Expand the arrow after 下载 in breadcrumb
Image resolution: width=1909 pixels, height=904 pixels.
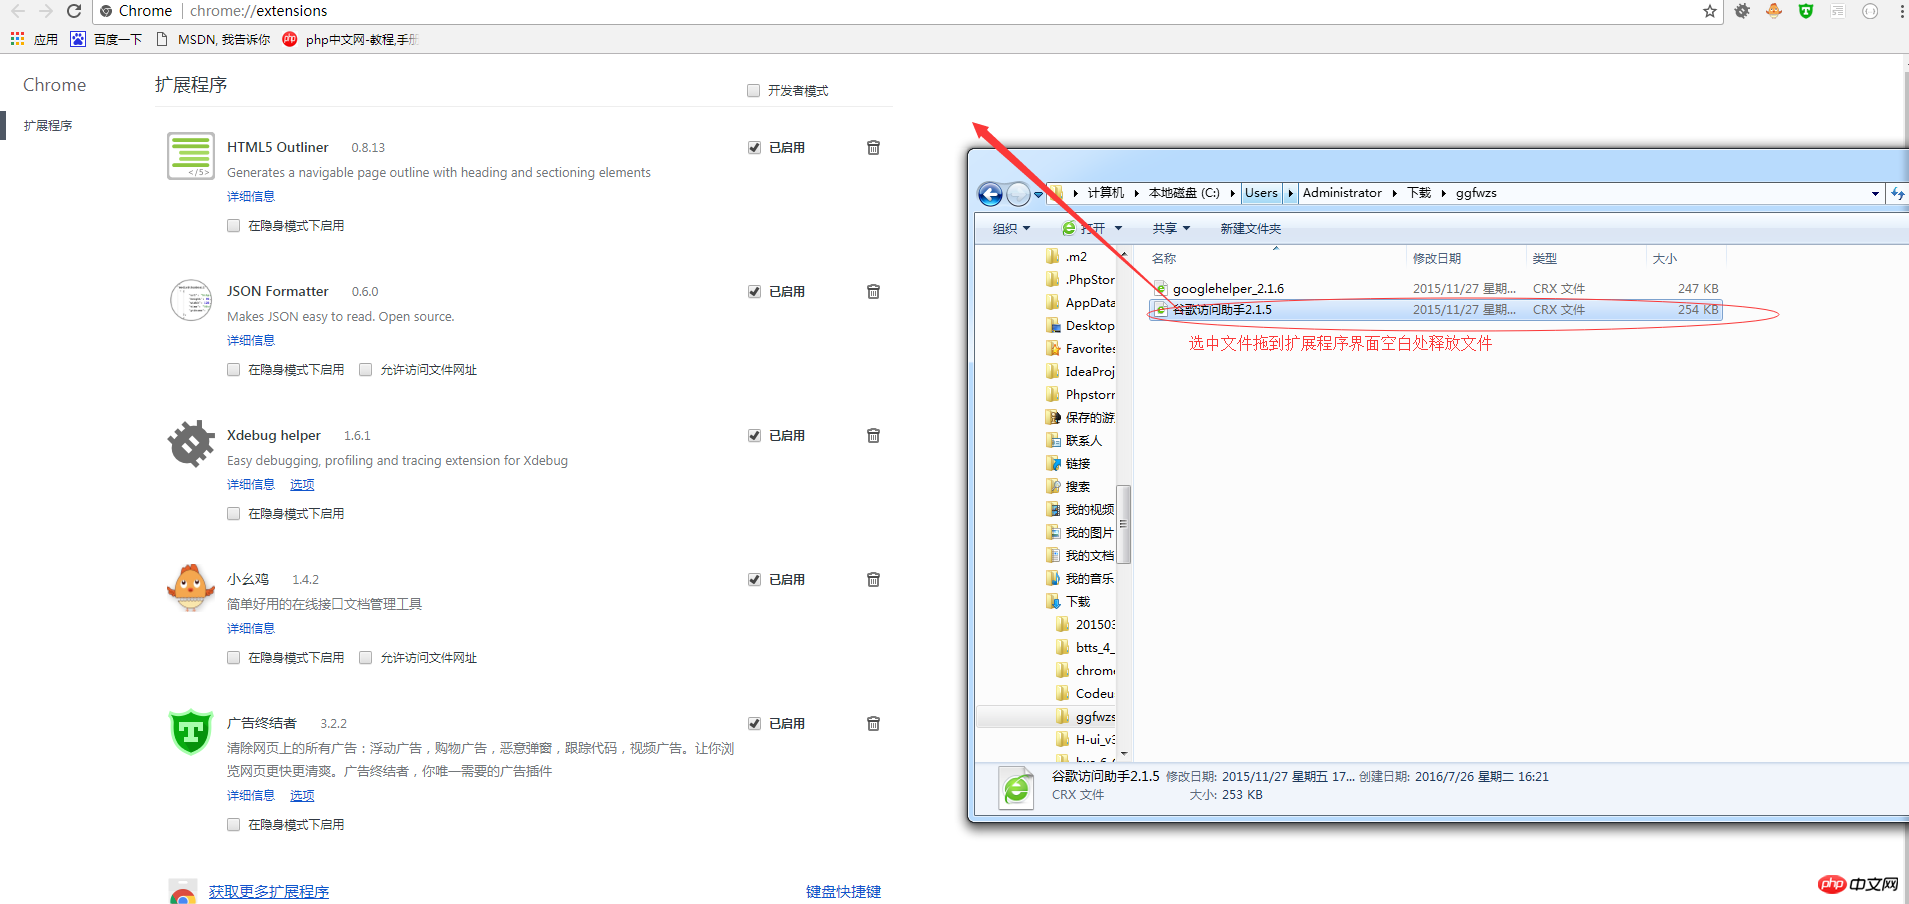[x=1443, y=193]
